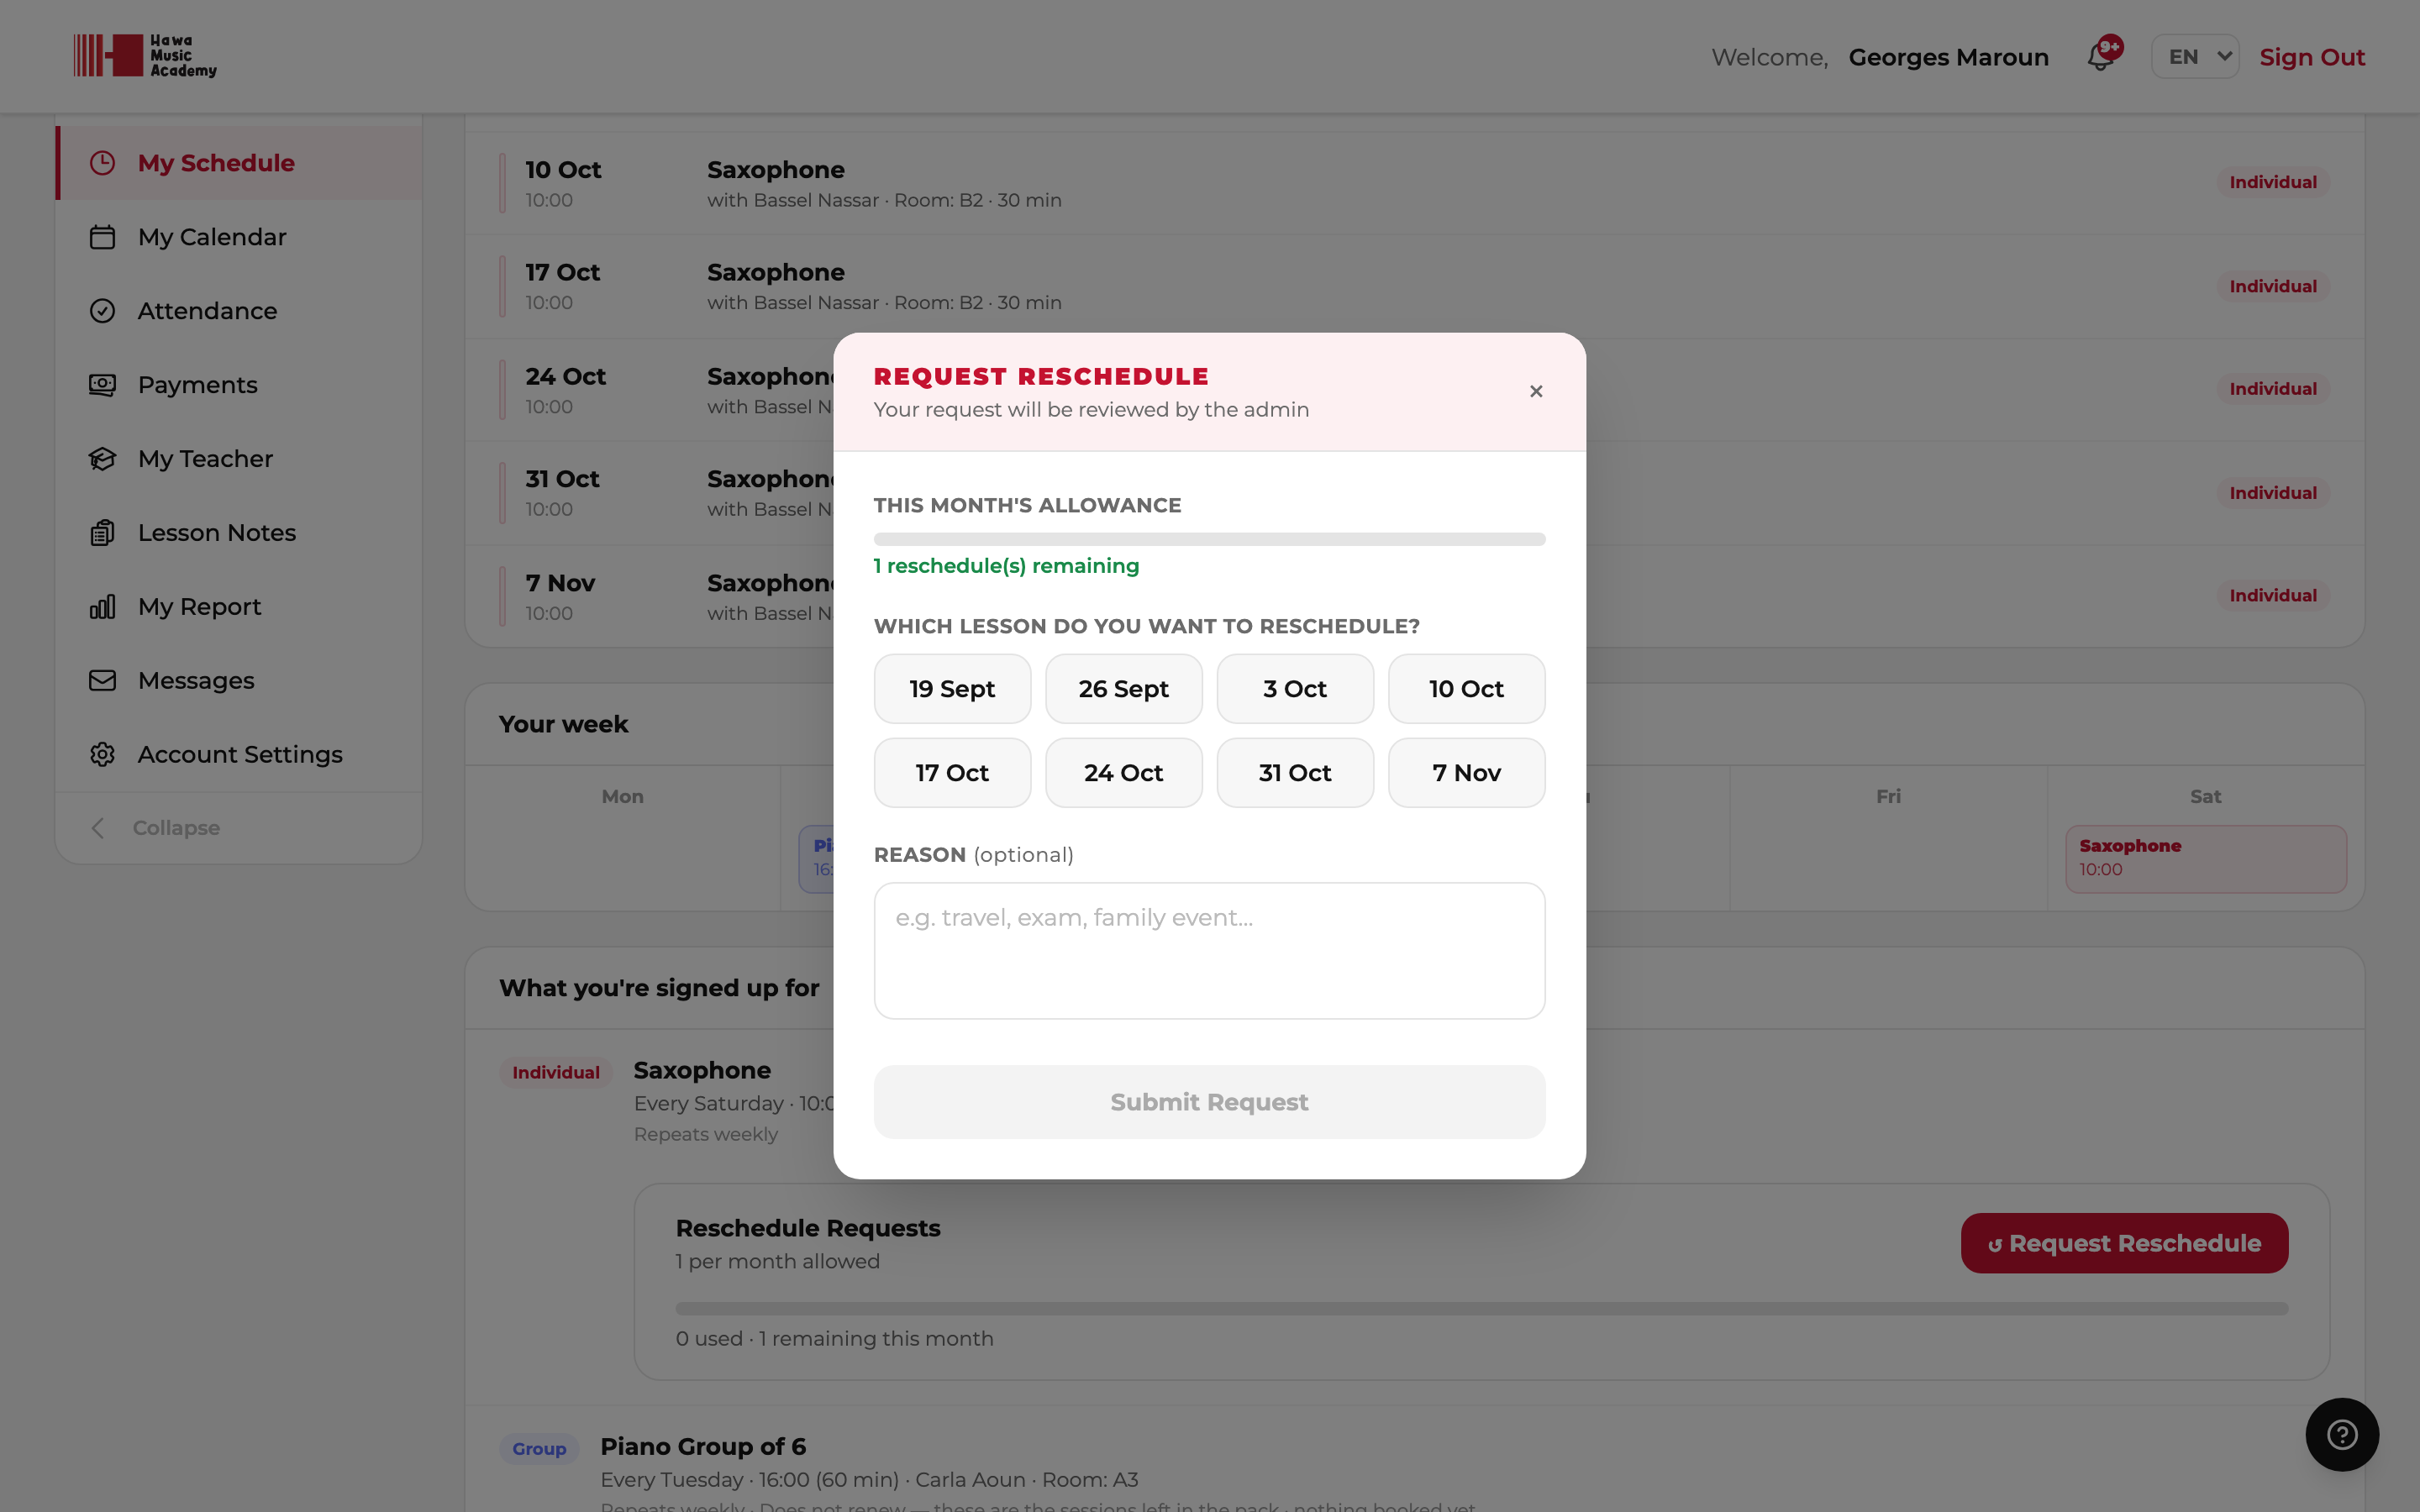The height and width of the screenshot is (1512, 2420).
Task: Click the My Teacher graduation cap icon
Action: point(102,459)
